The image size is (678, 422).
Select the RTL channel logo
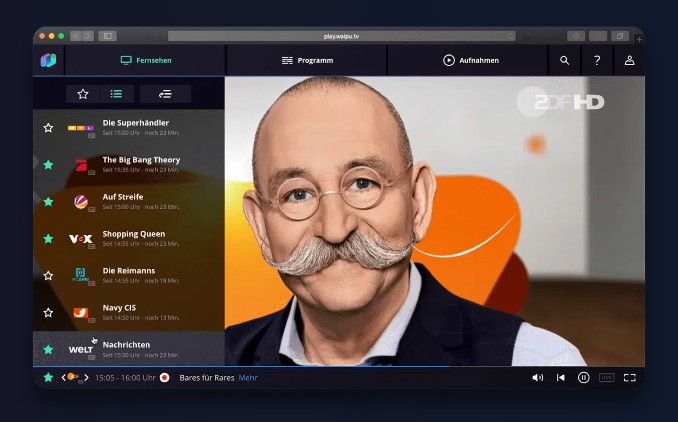81,128
